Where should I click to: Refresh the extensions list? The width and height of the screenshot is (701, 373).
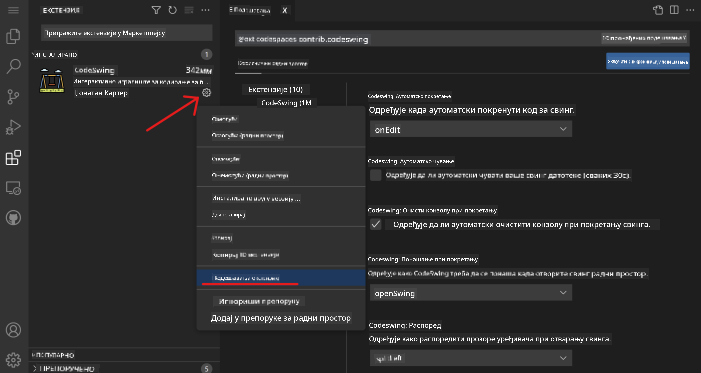point(173,10)
